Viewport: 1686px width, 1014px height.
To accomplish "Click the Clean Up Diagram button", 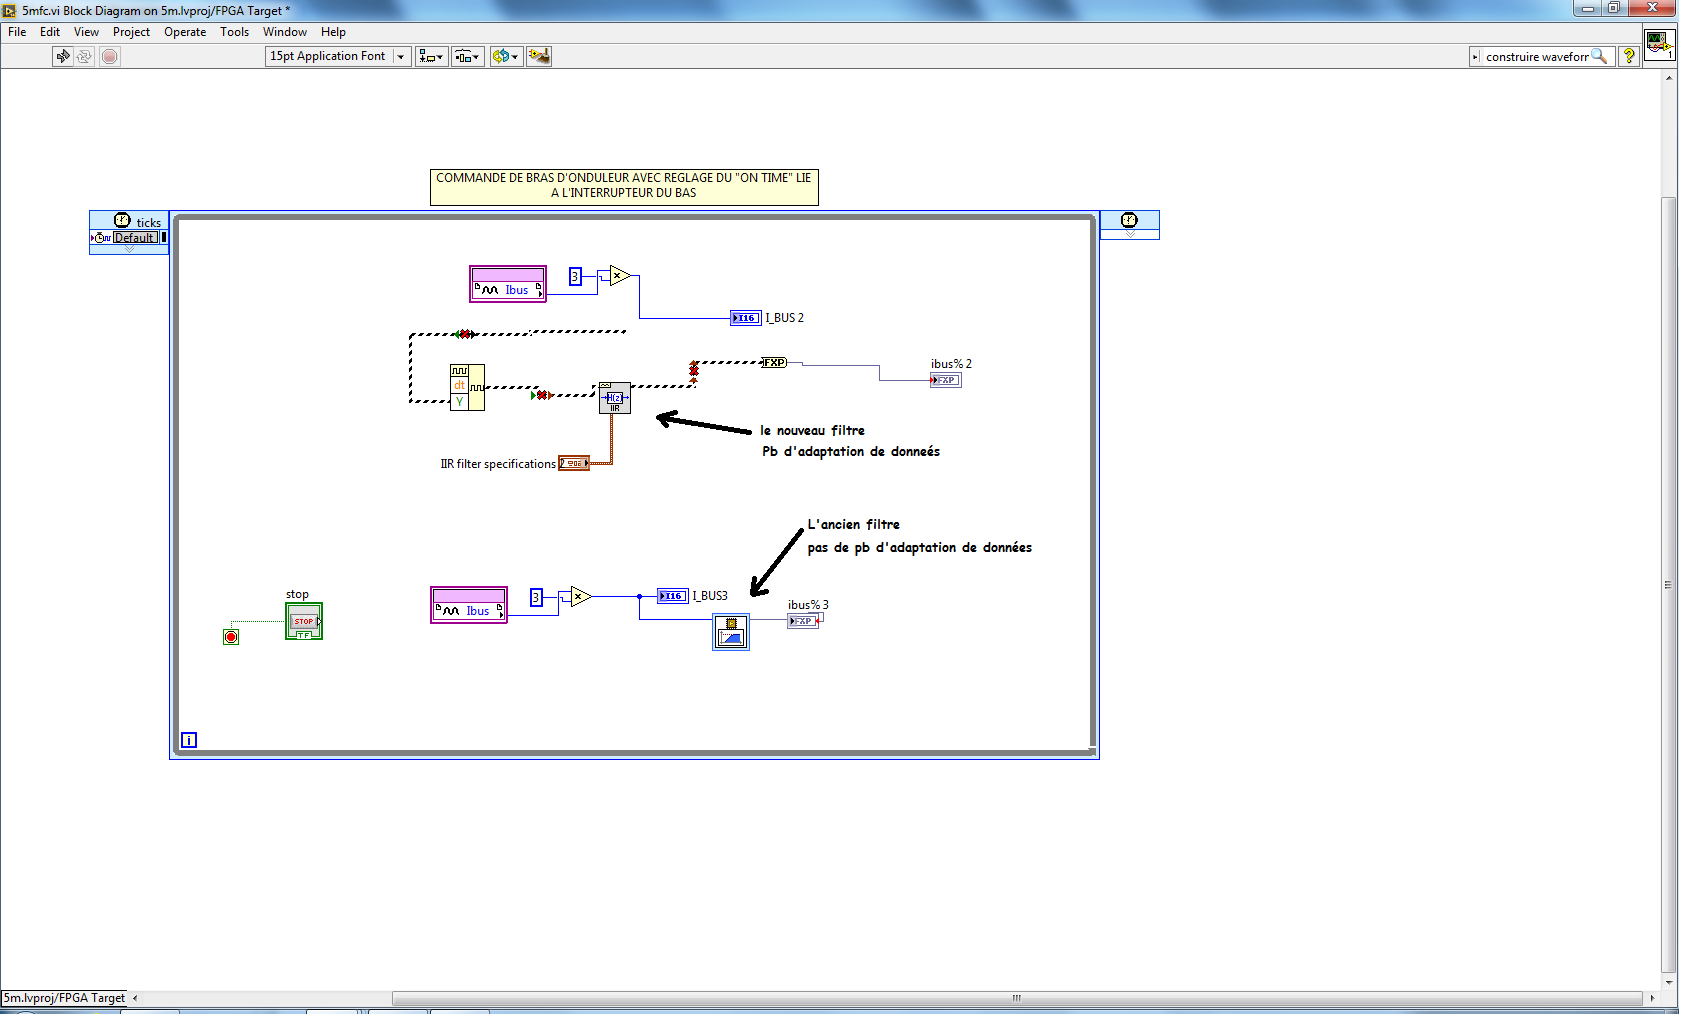I will [539, 56].
